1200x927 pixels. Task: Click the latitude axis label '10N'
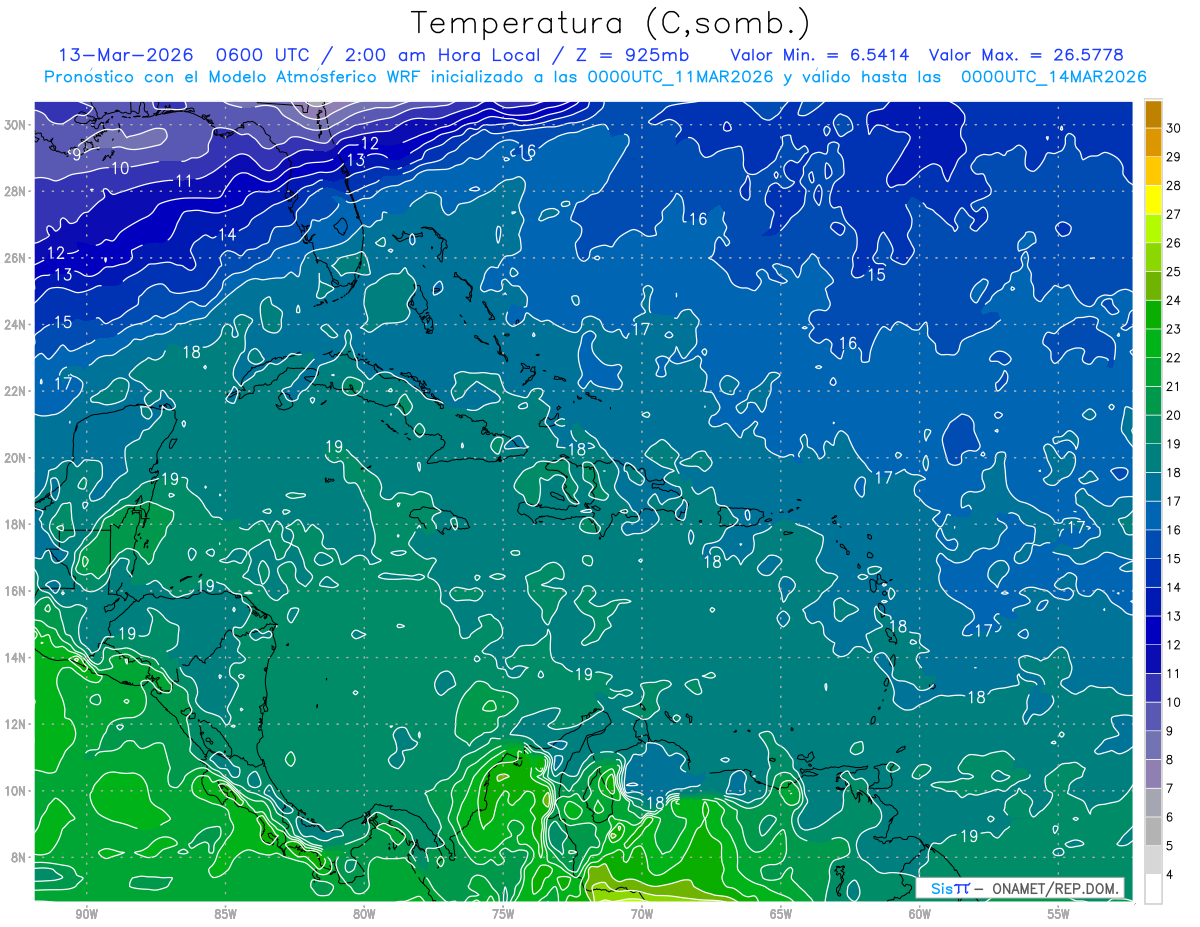click(x=15, y=790)
